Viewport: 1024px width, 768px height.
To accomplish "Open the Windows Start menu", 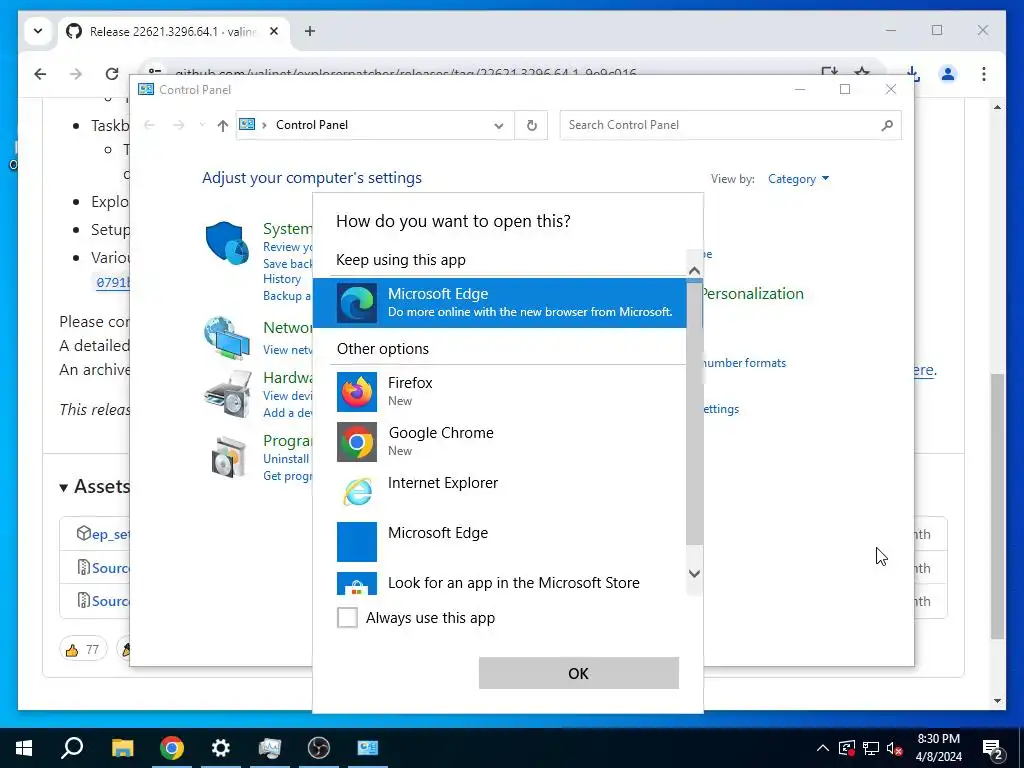I will click(x=24, y=748).
